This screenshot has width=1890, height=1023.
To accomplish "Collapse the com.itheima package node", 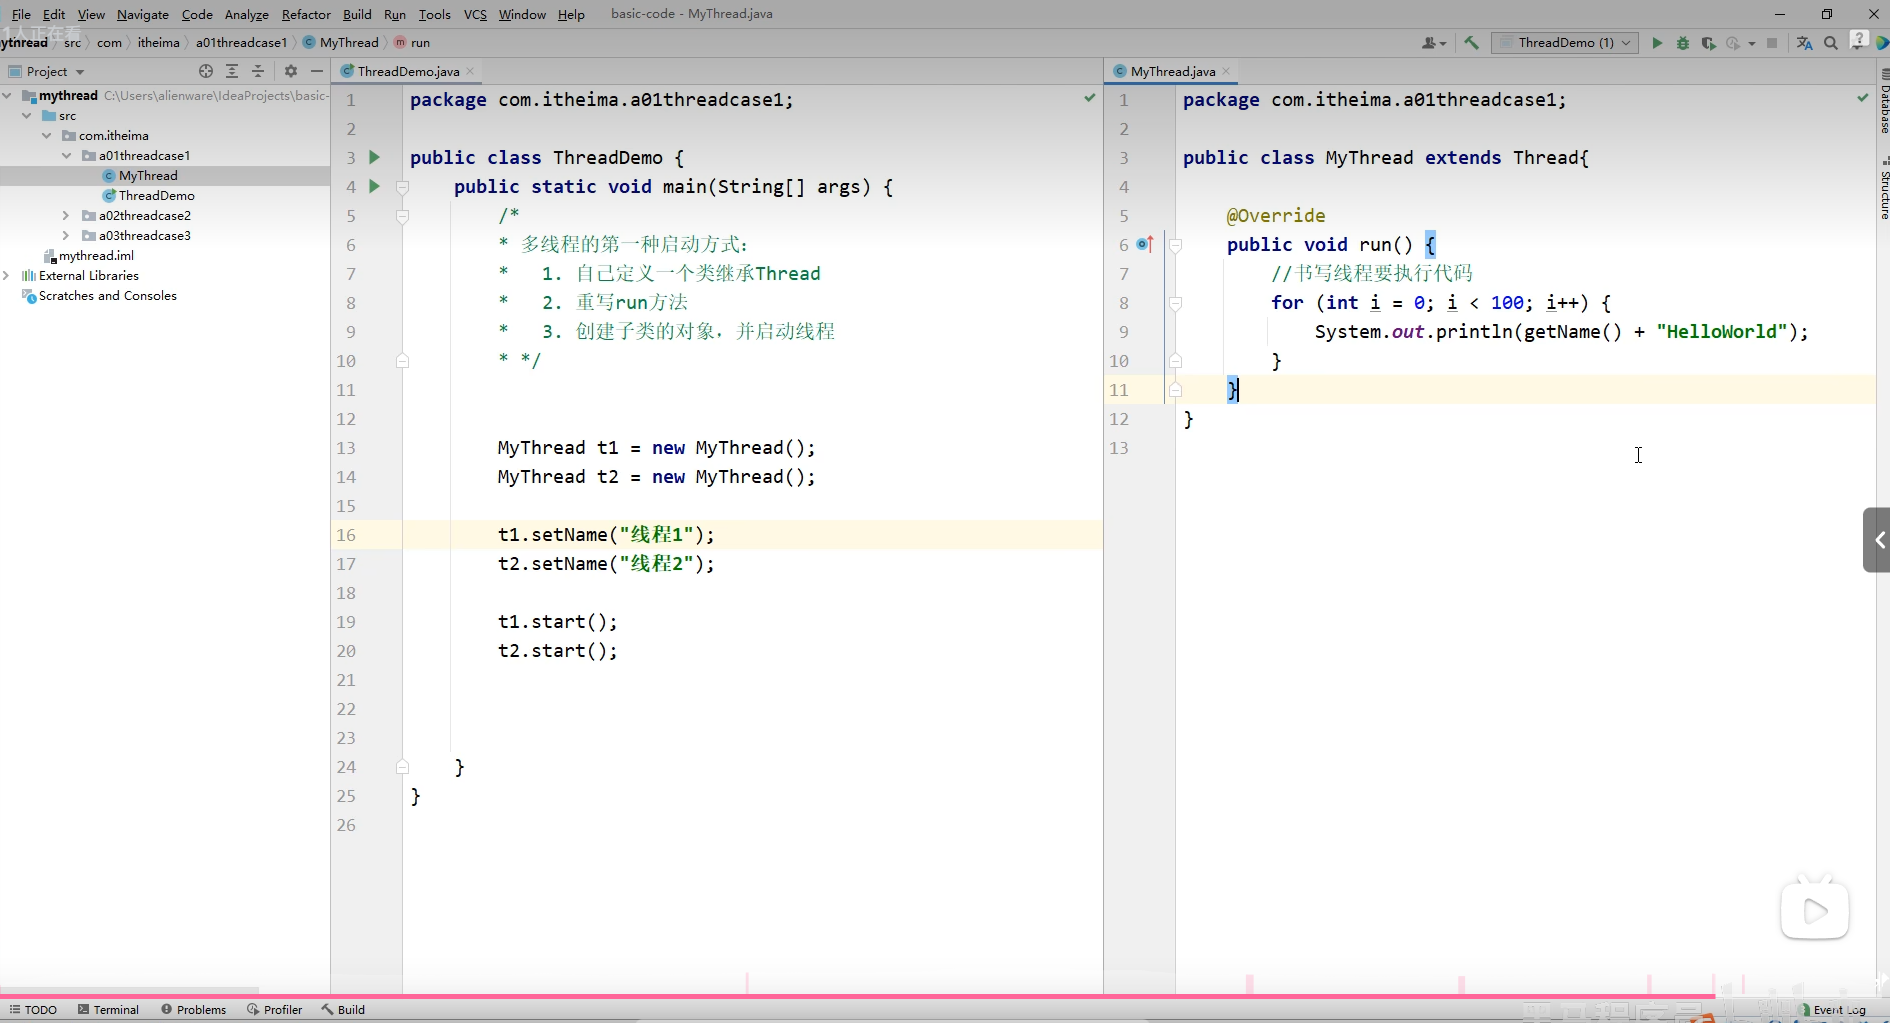I will point(47,136).
